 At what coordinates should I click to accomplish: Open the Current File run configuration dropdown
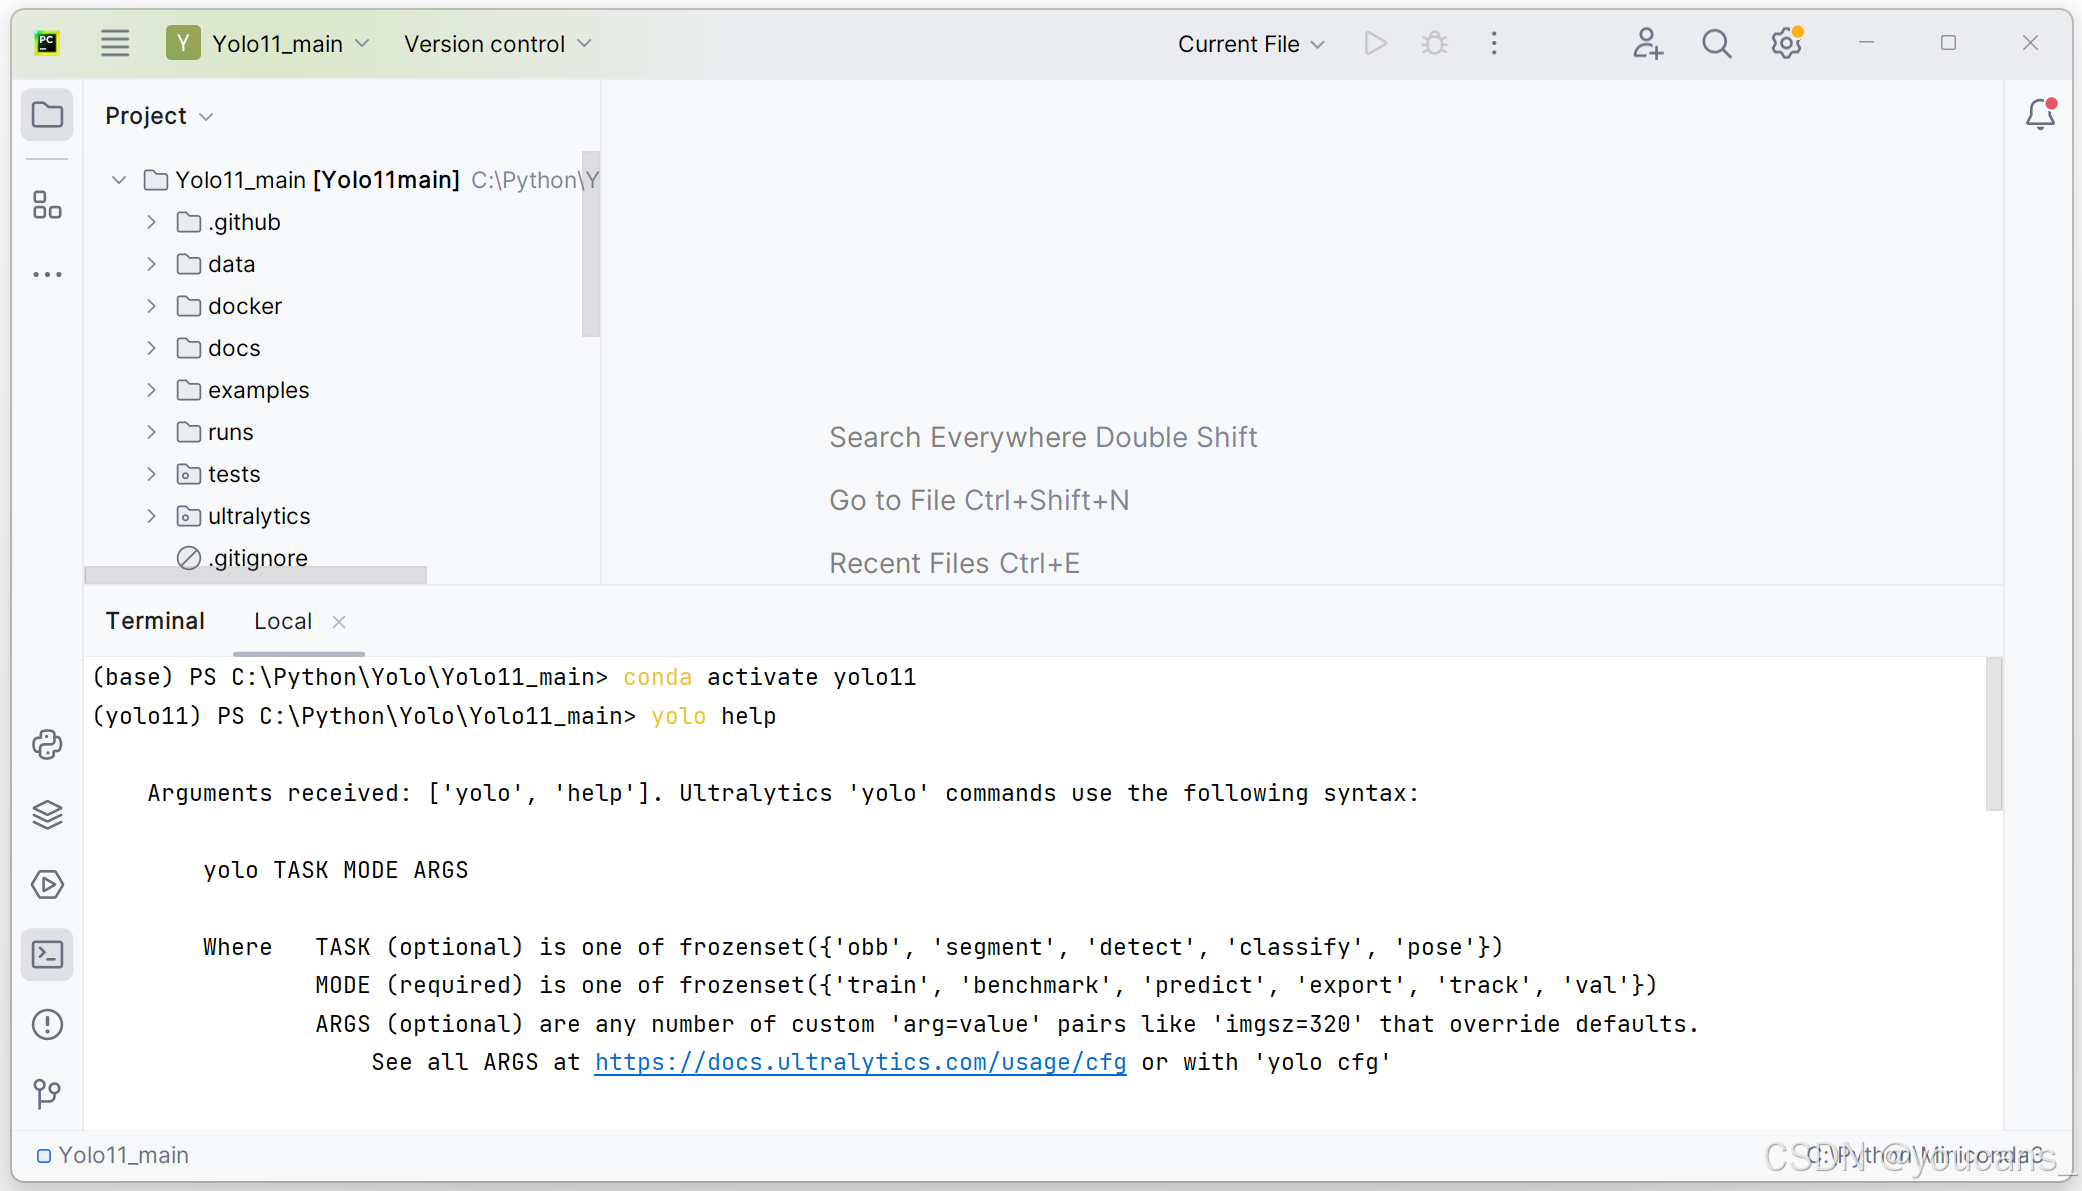[1251, 44]
